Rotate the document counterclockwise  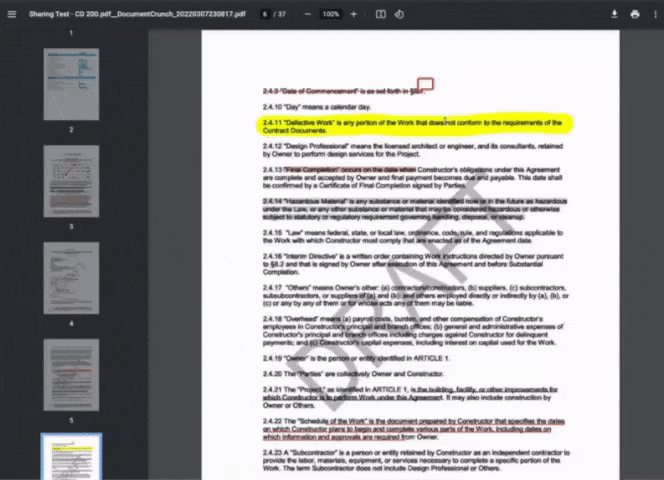399,14
